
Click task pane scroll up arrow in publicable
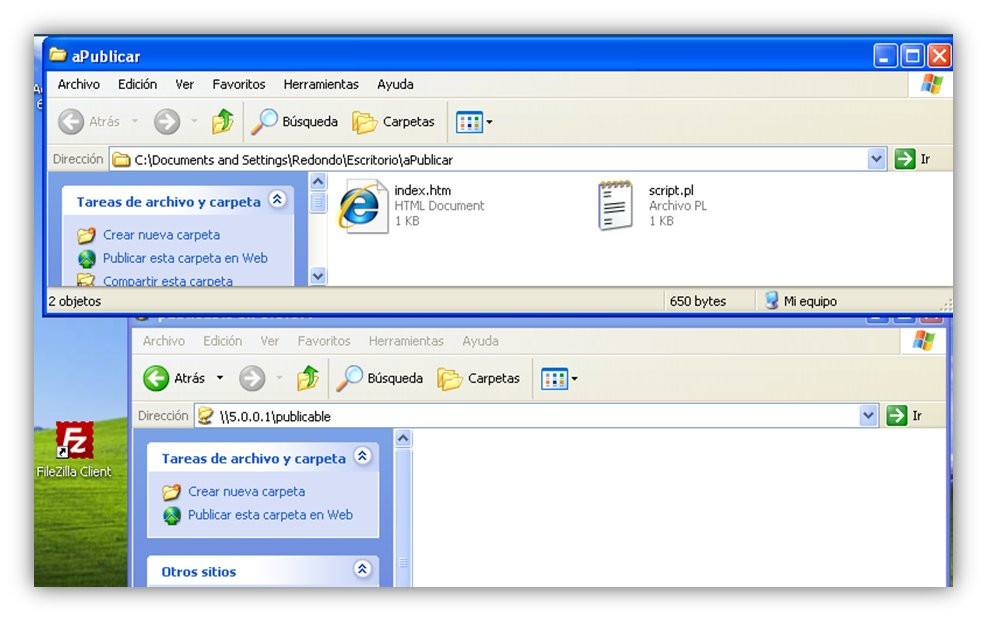click(x=403, y=439)
